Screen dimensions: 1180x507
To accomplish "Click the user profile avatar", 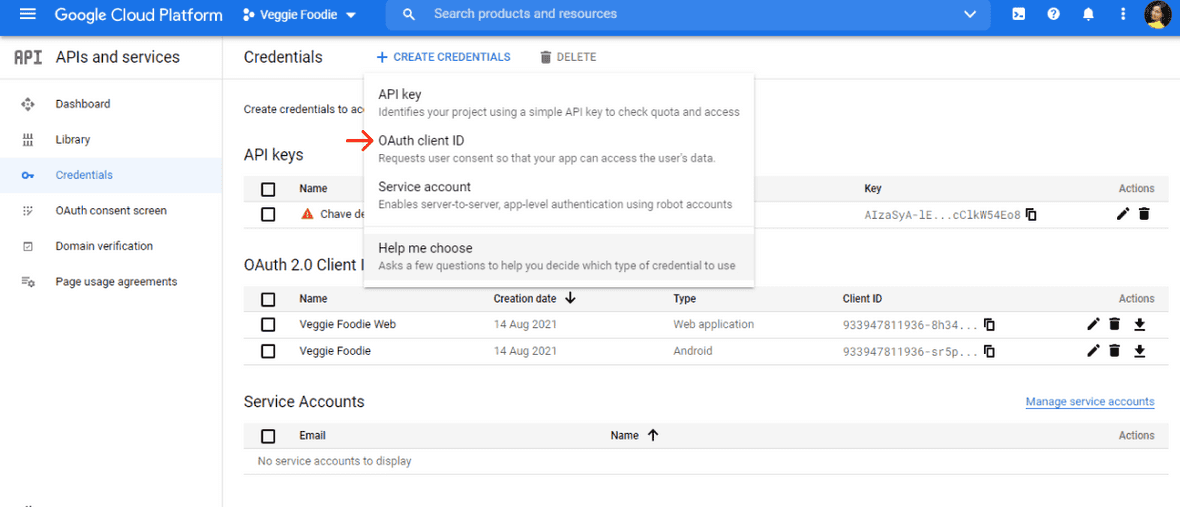I will coord(1157,14).
